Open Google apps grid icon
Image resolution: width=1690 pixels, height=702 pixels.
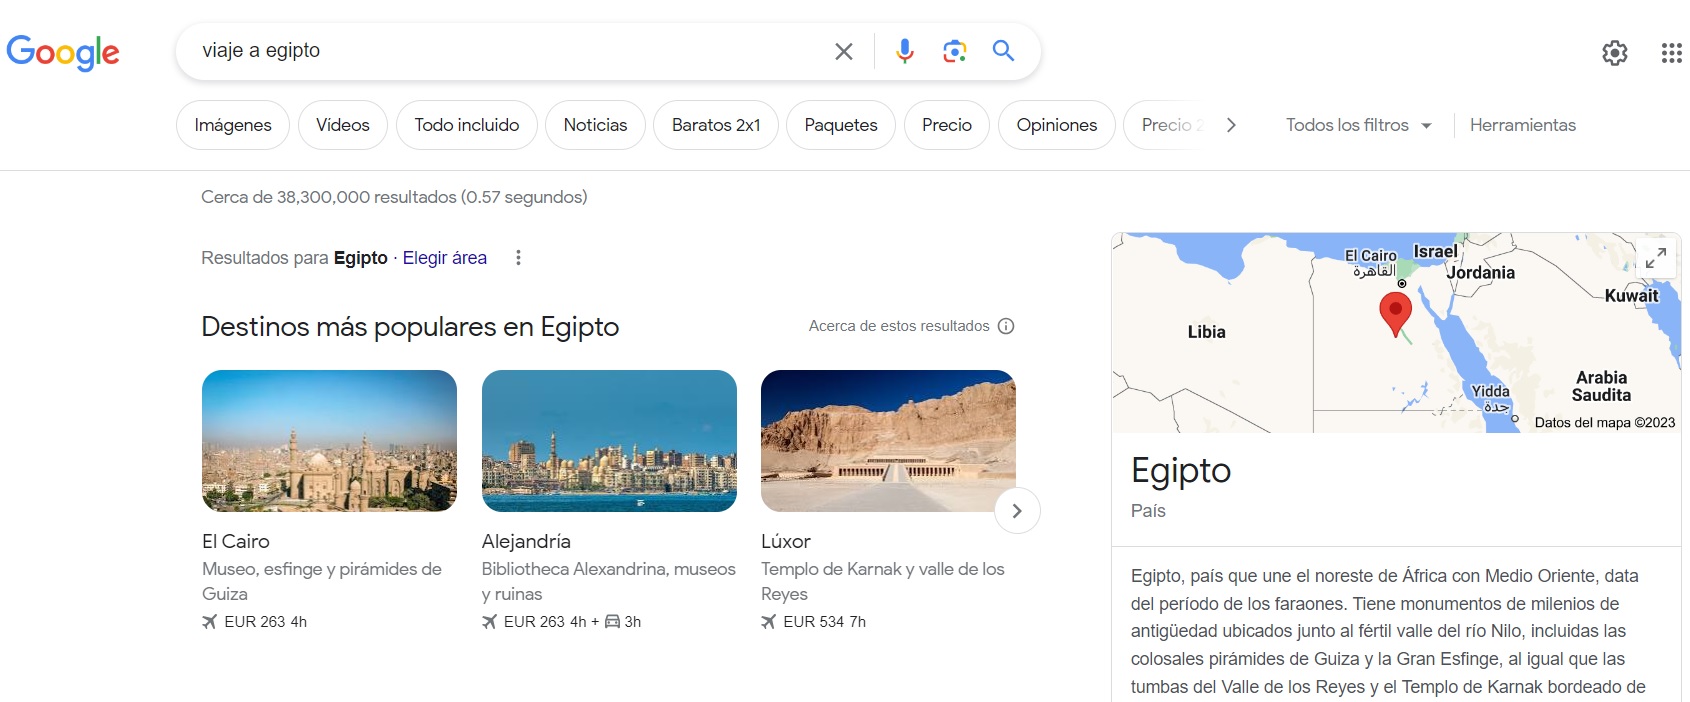tap(1671, 53)
